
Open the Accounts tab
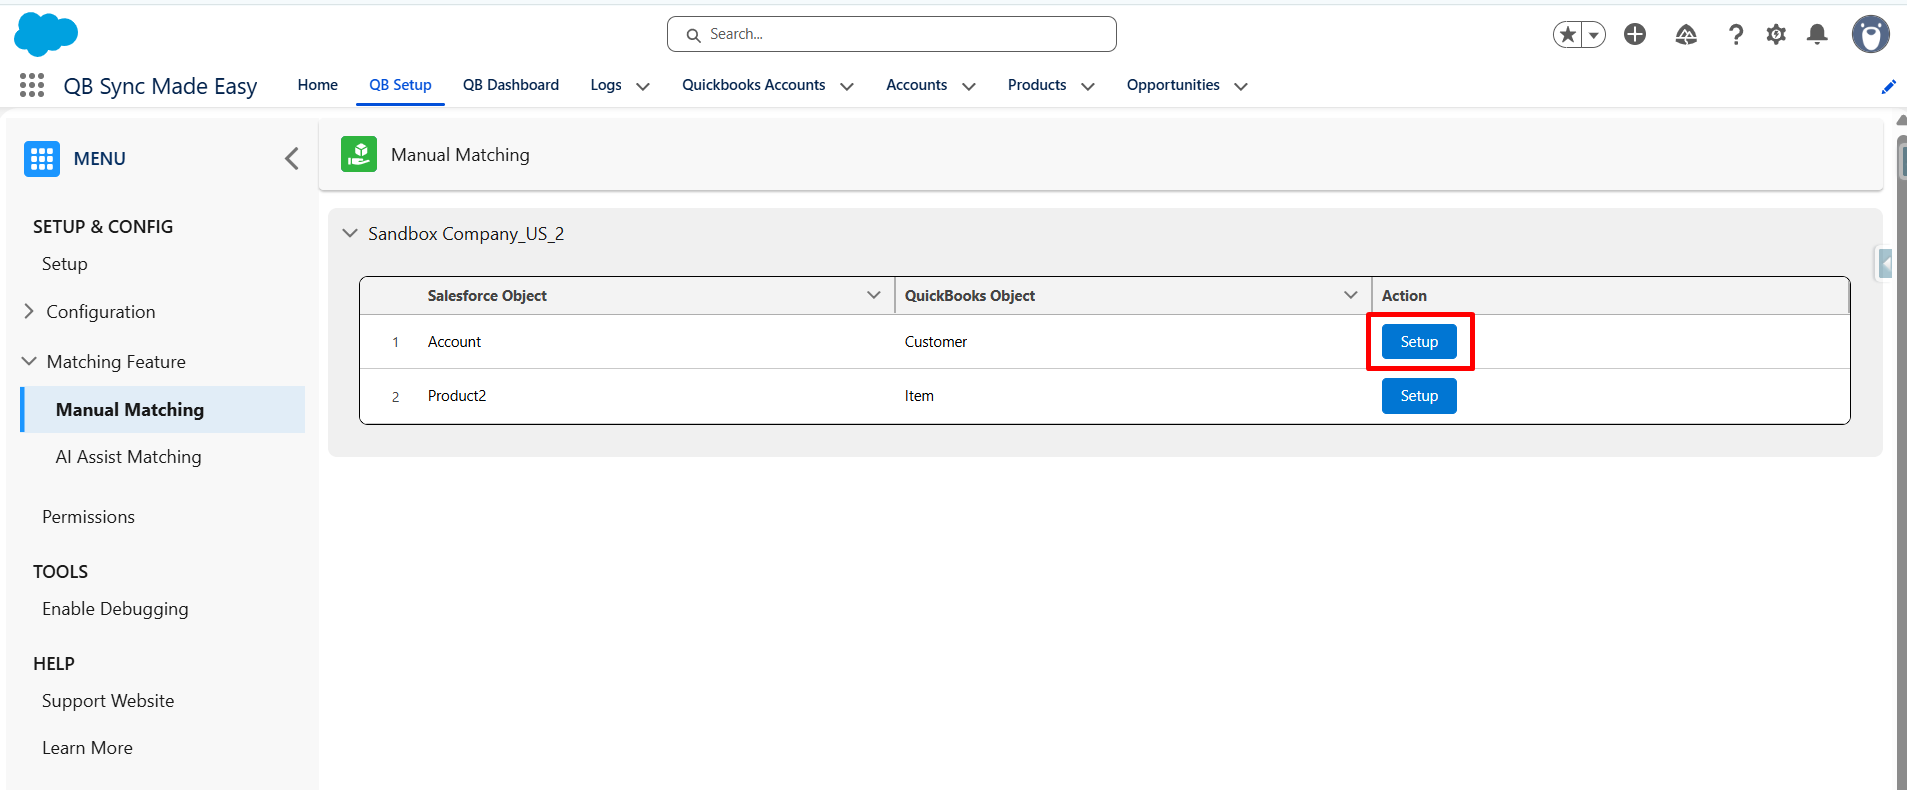click(917, 85)
